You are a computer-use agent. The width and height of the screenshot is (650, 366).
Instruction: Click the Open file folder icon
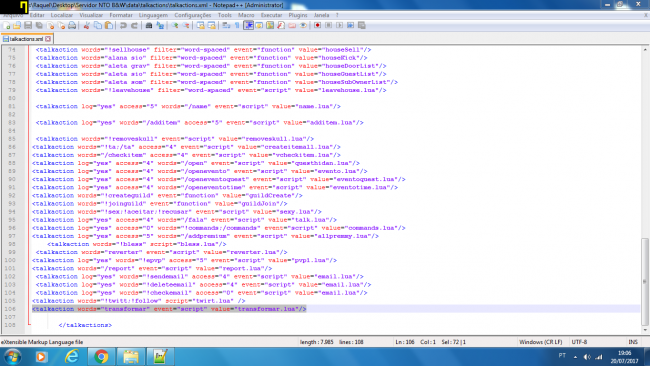click(17, 26)
